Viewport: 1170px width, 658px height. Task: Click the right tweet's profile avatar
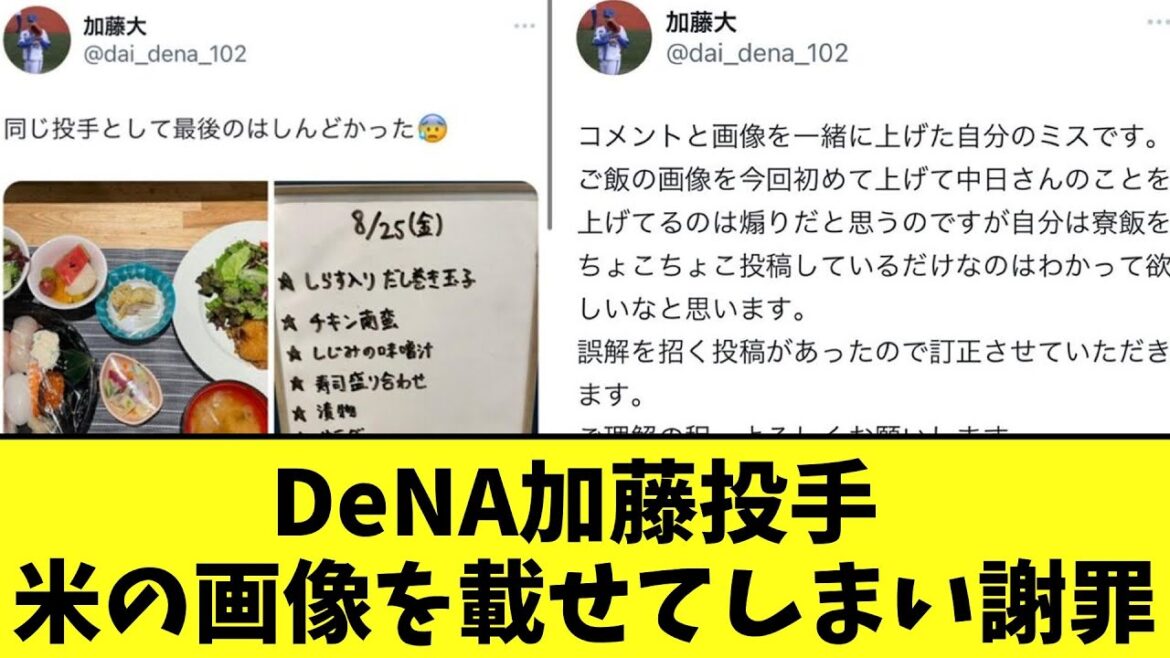613,37
